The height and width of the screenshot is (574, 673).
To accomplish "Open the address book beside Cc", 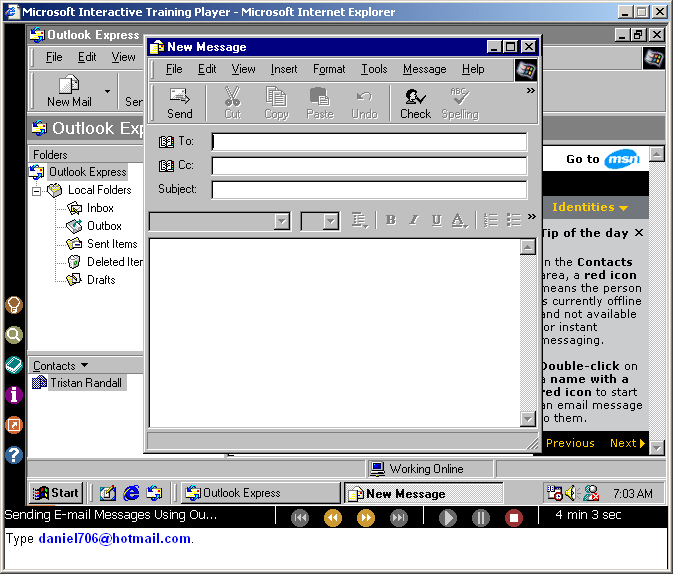I will [166, 165].
